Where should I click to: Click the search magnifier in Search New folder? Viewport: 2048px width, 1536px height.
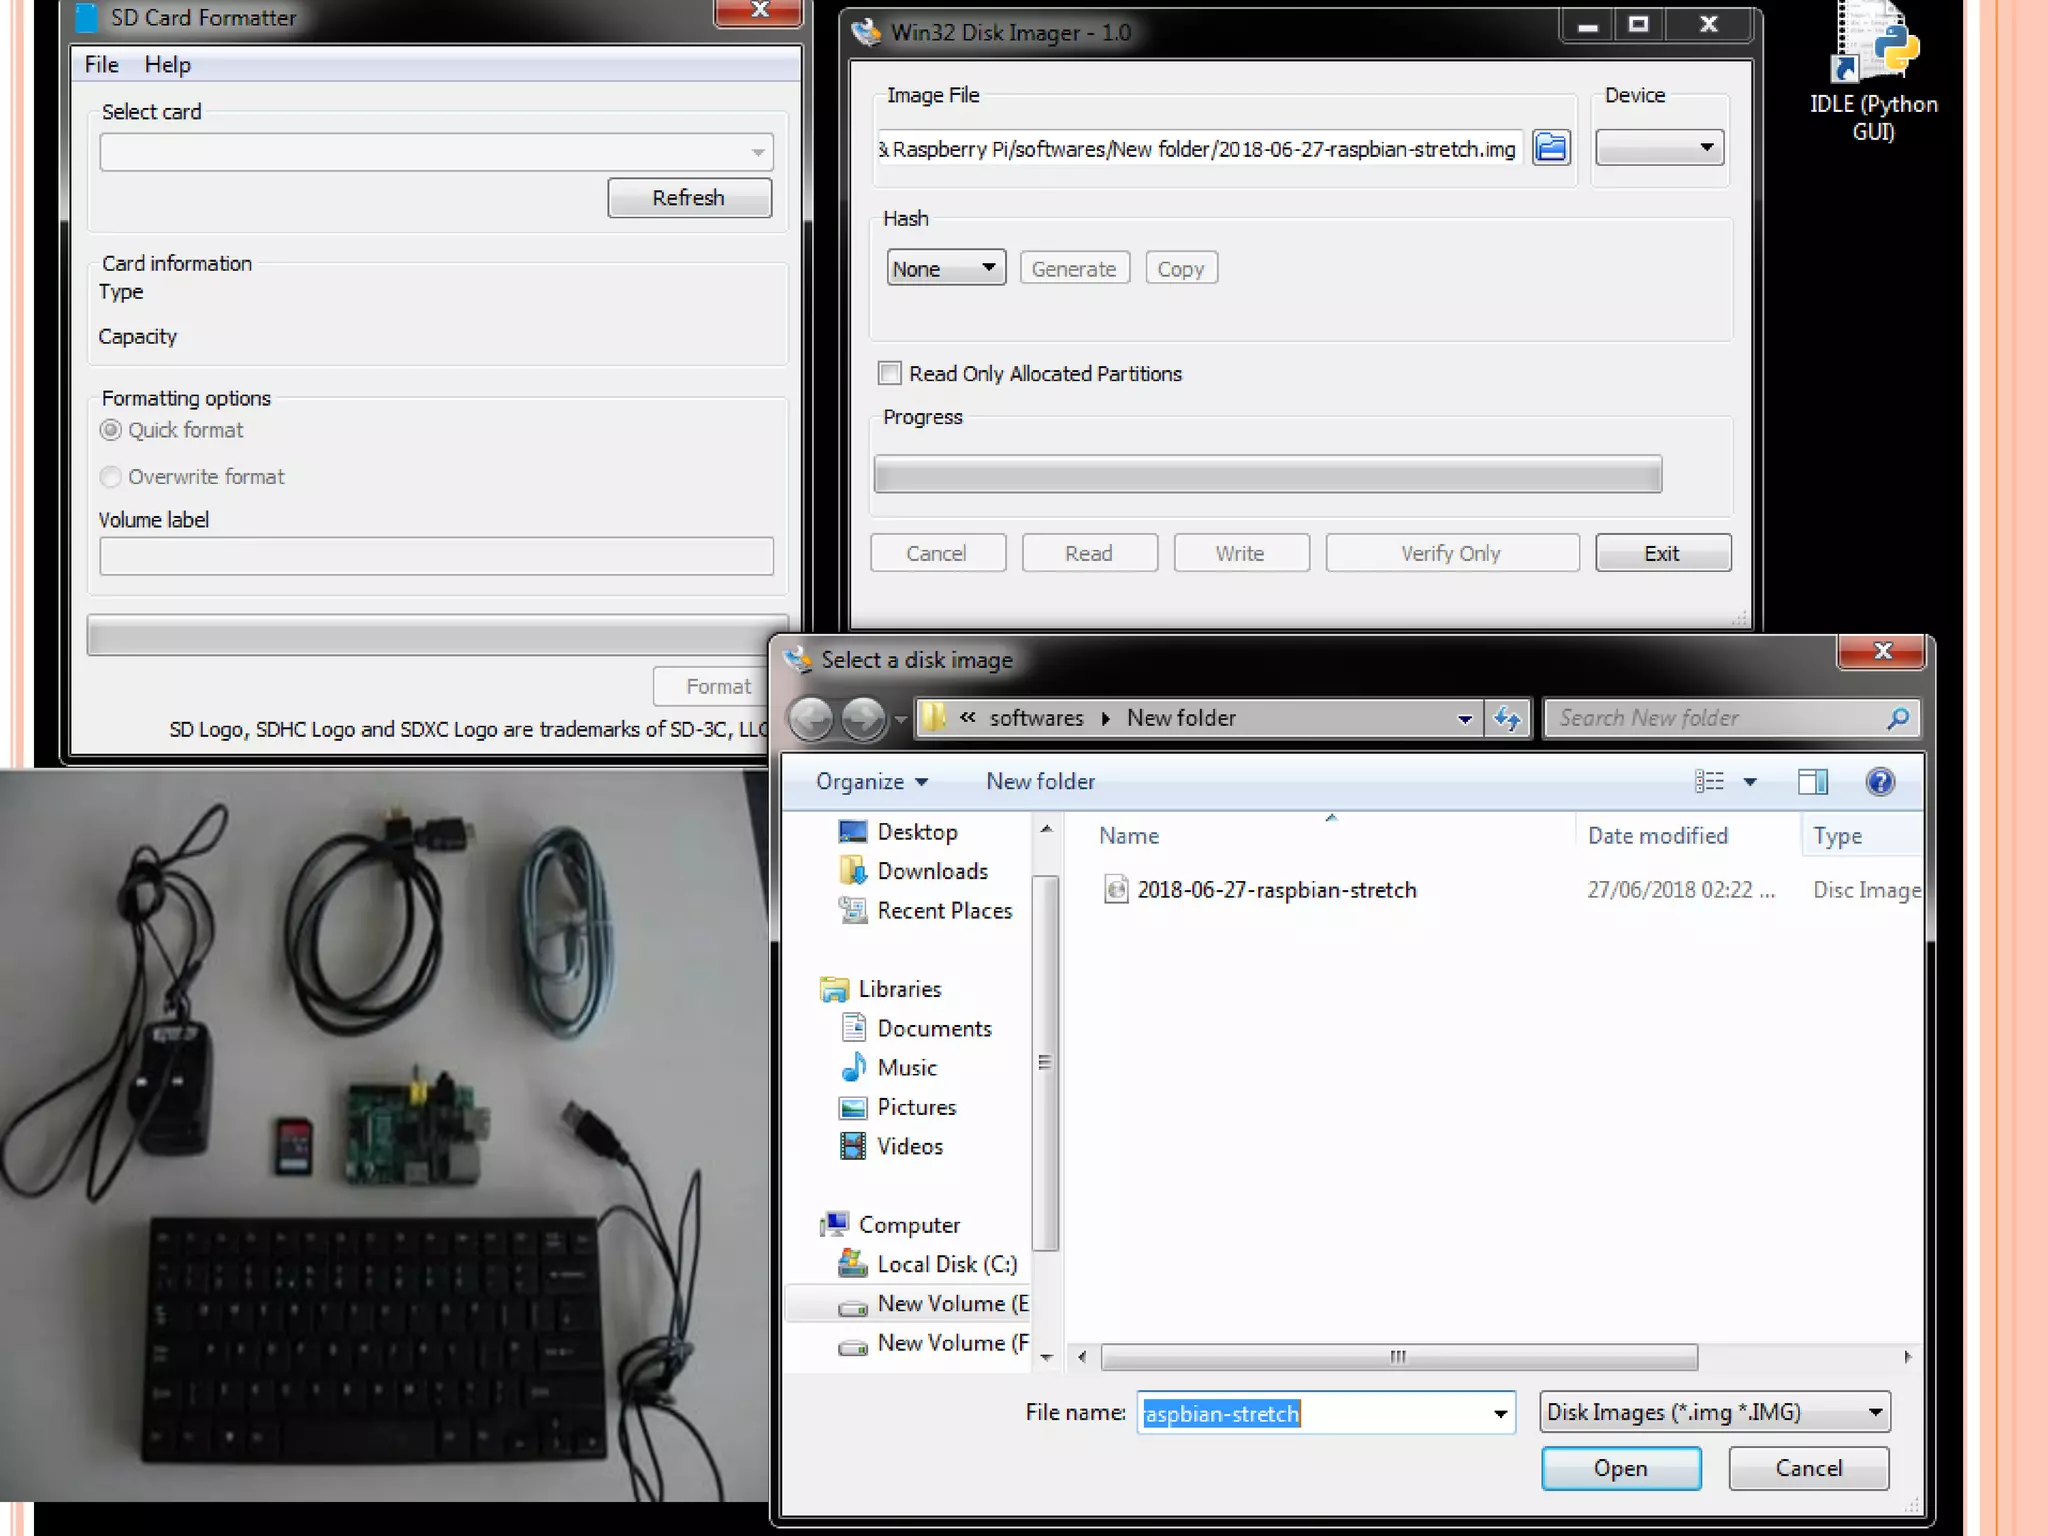pyautogui.click(x=1897, y=718)
